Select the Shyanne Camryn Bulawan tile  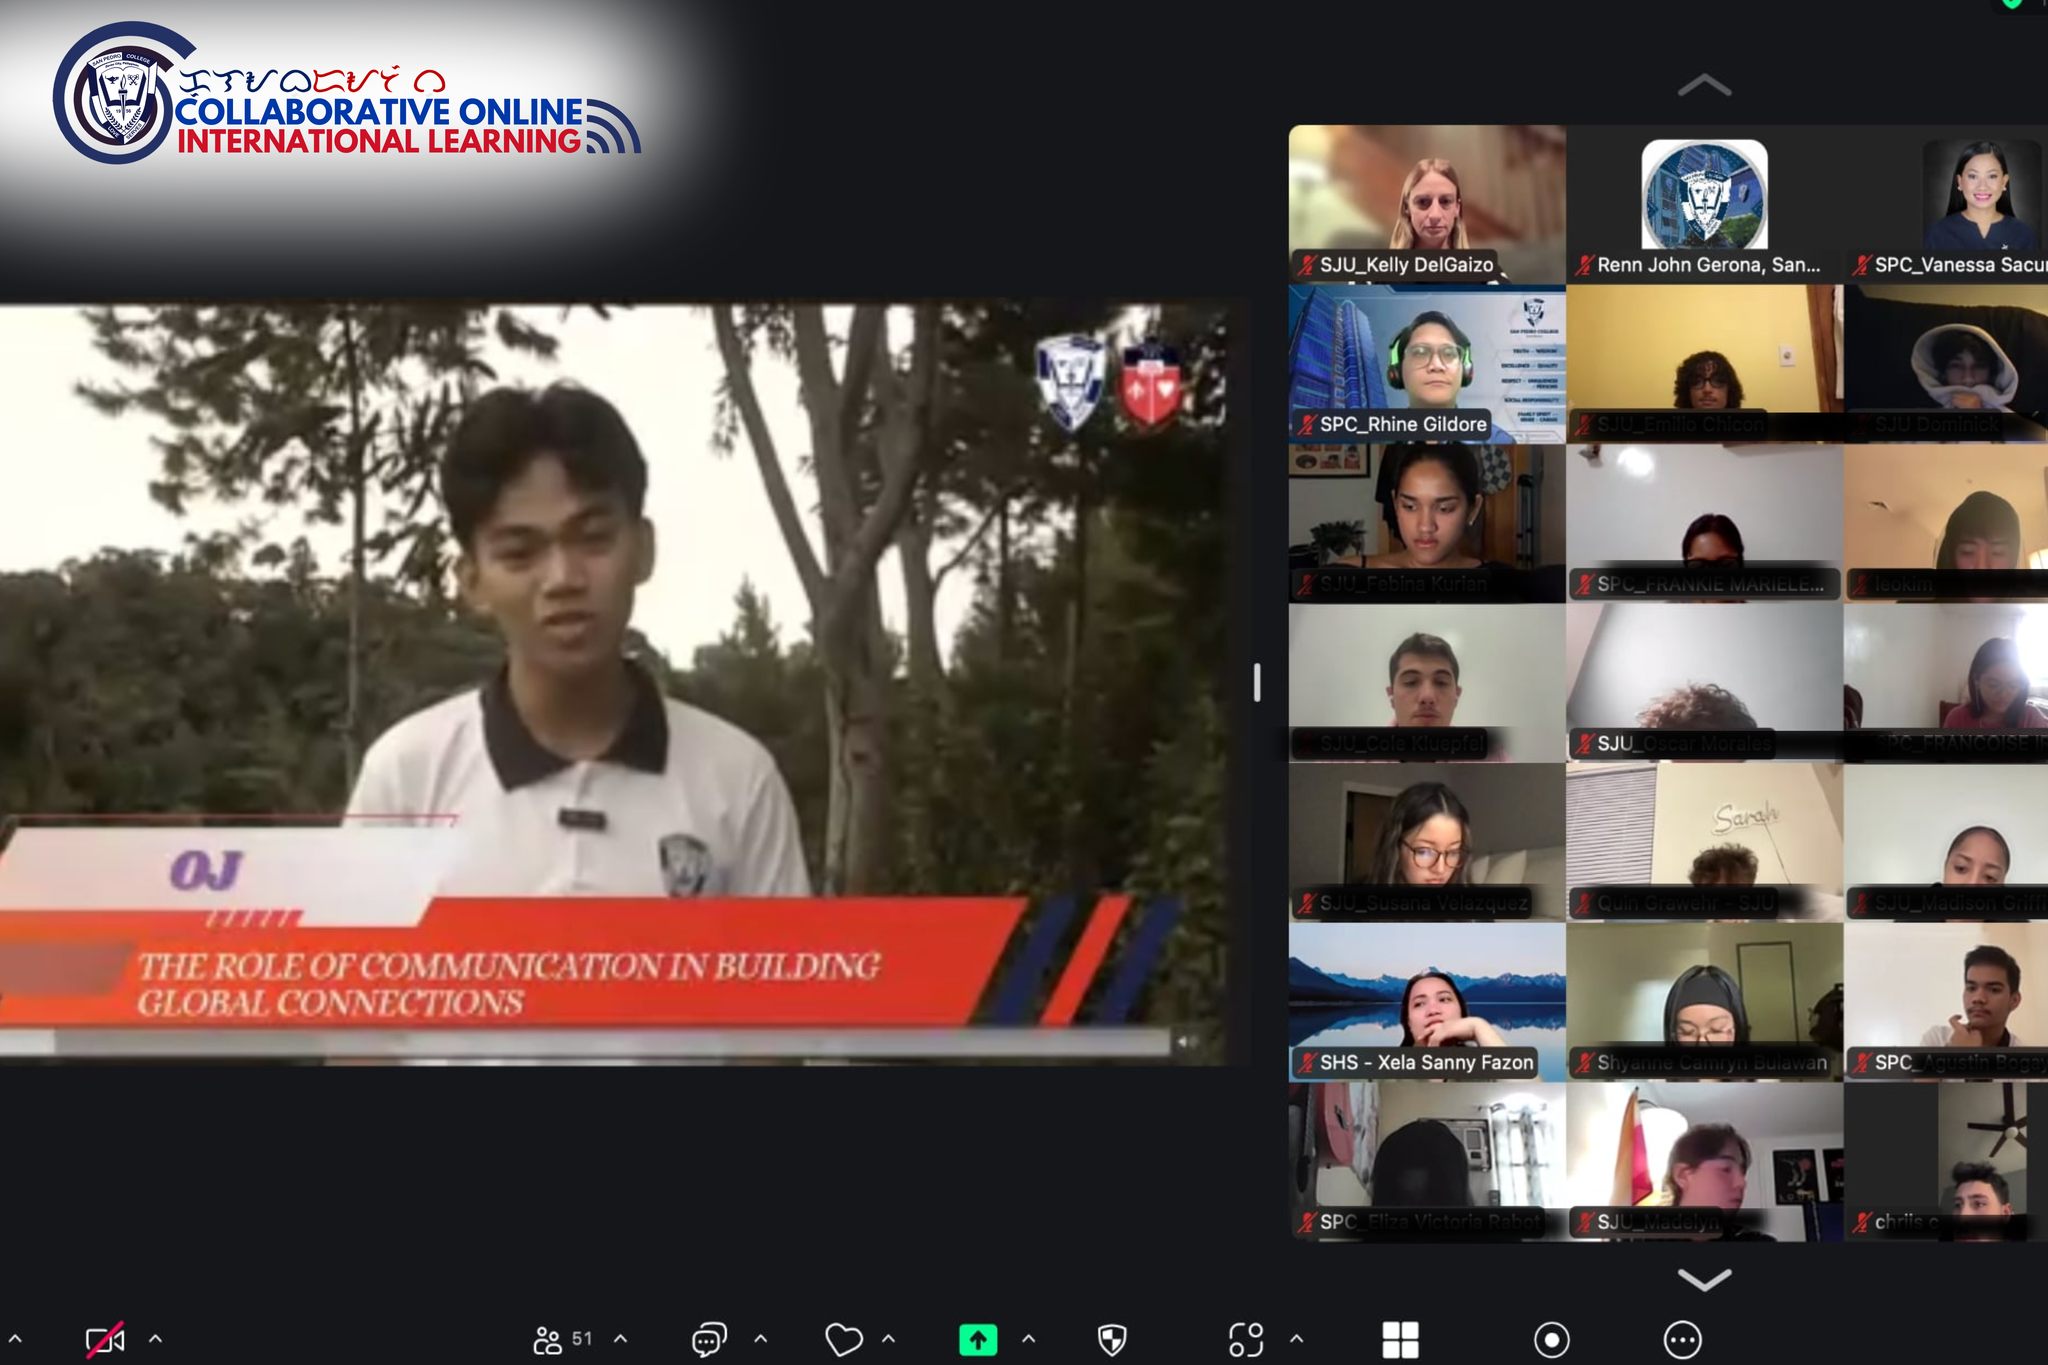point(1705,1002)
